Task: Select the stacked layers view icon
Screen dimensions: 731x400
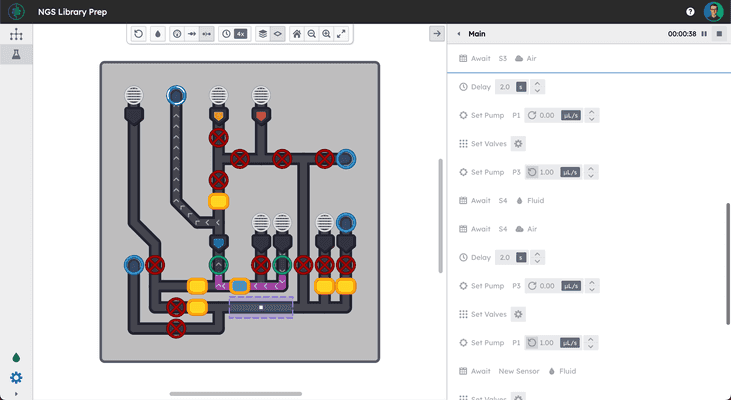Action: coord(263,34)
